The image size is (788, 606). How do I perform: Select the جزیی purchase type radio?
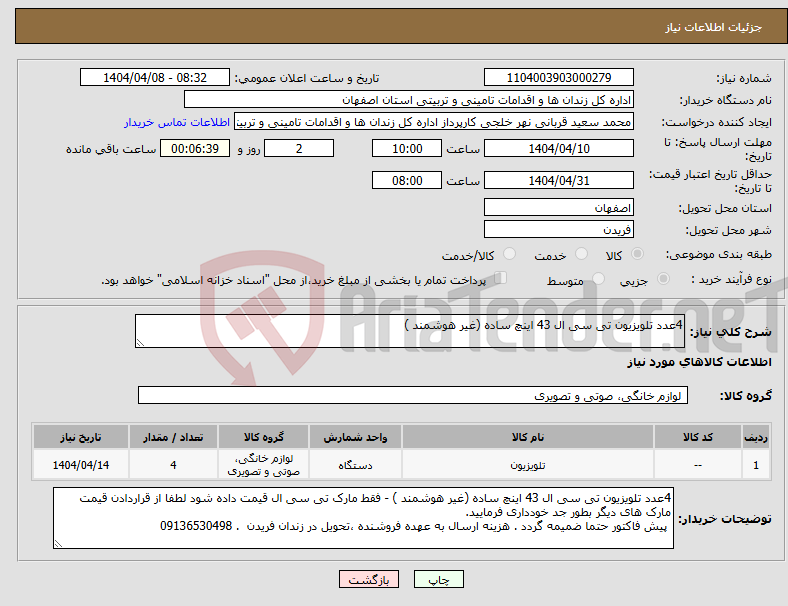pyautogui.click(x=663, y=279)
